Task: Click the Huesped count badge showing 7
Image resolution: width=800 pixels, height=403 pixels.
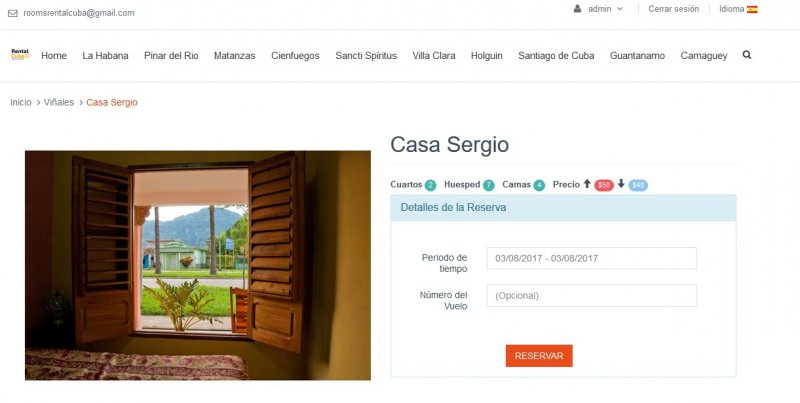Action: tap(489, 185)
